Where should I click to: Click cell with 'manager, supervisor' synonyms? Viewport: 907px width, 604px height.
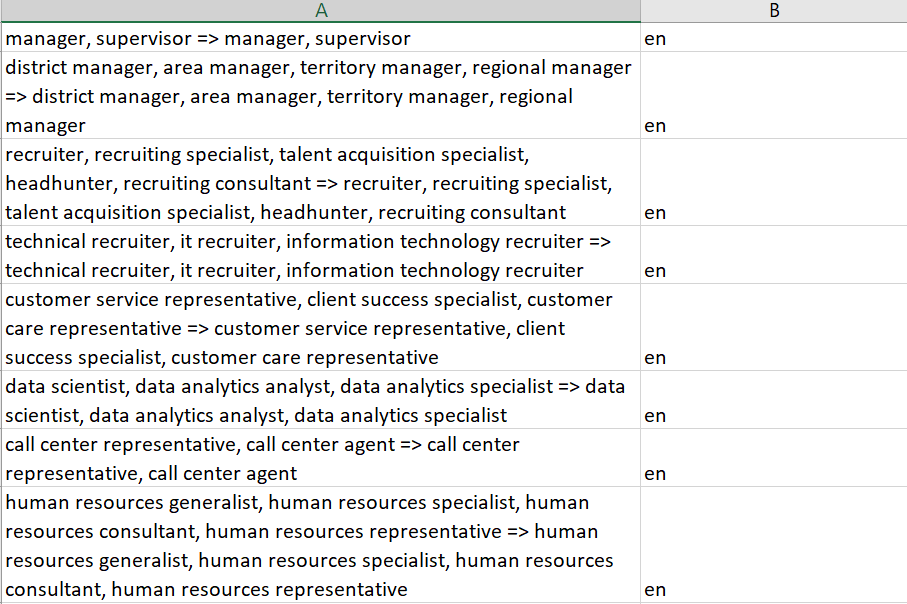(x=320, y=38)
